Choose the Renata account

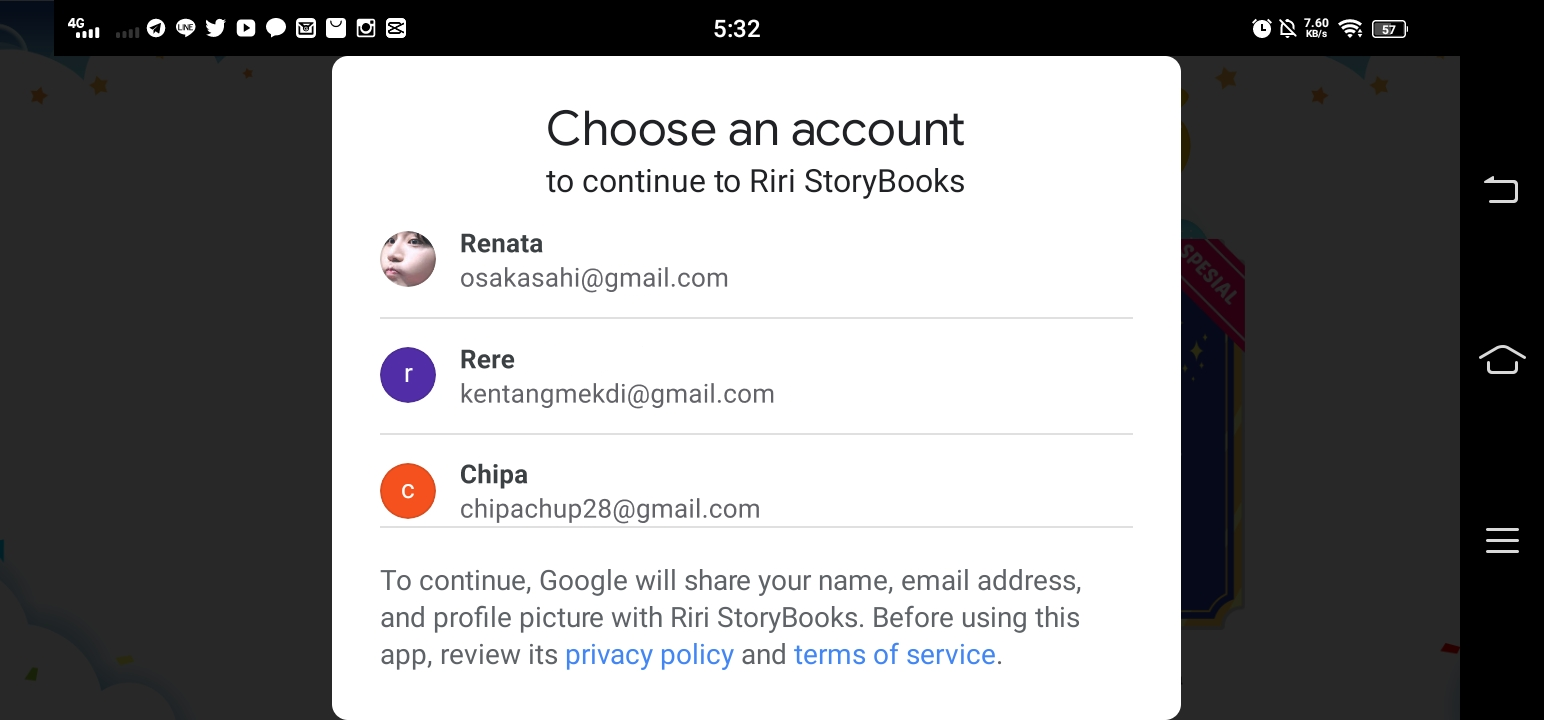pyautogui.click(x=756, y=260)
